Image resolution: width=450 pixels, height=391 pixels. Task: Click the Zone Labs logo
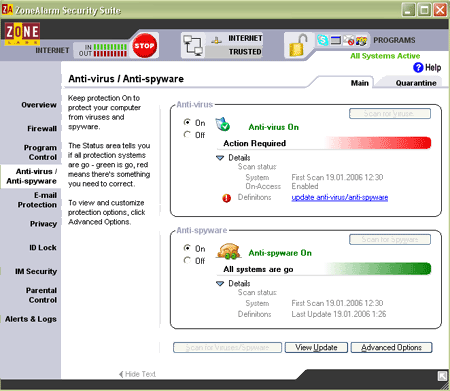[x=22, y=33]
